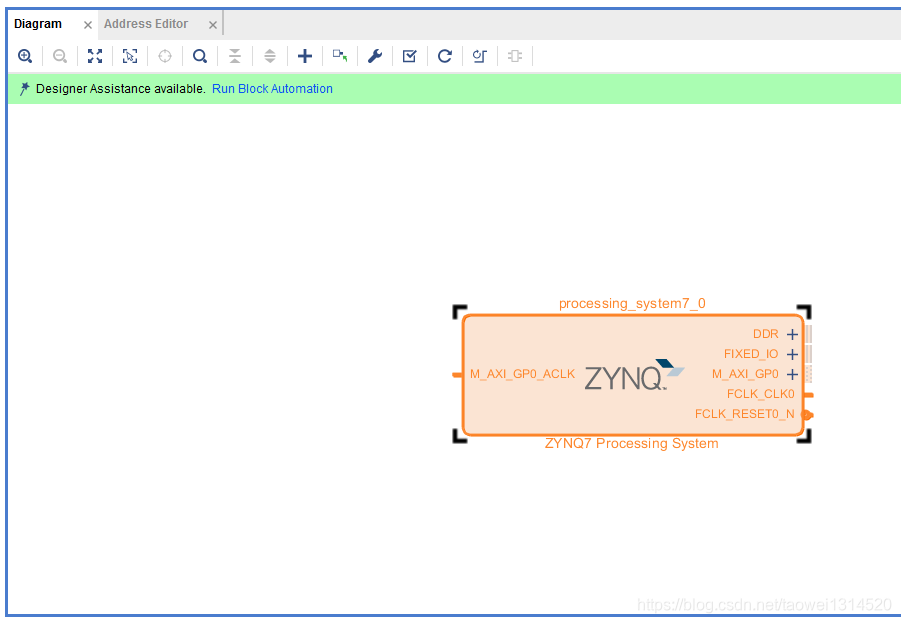This screenshot has height=623, width=901.
Task: Open the Address Editor tab
Action: tap(146, 24)
